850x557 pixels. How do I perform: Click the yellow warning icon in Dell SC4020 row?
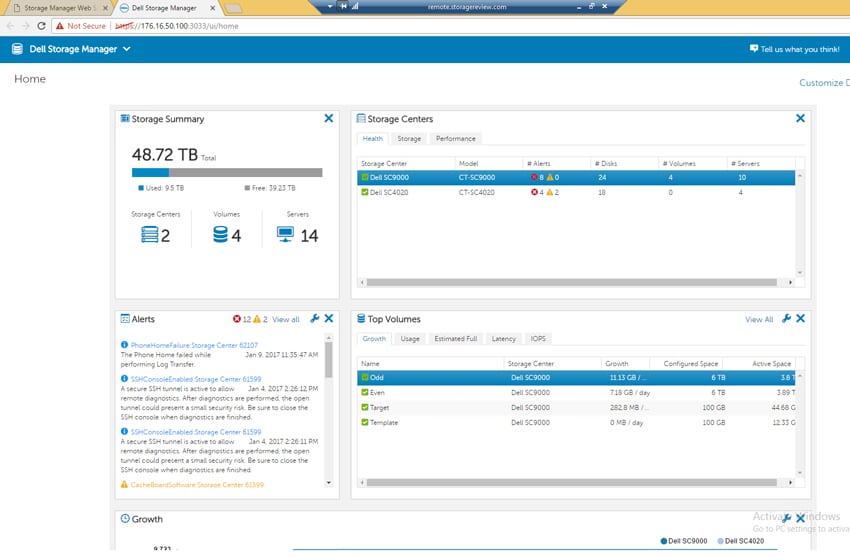[x=550, y=192]
